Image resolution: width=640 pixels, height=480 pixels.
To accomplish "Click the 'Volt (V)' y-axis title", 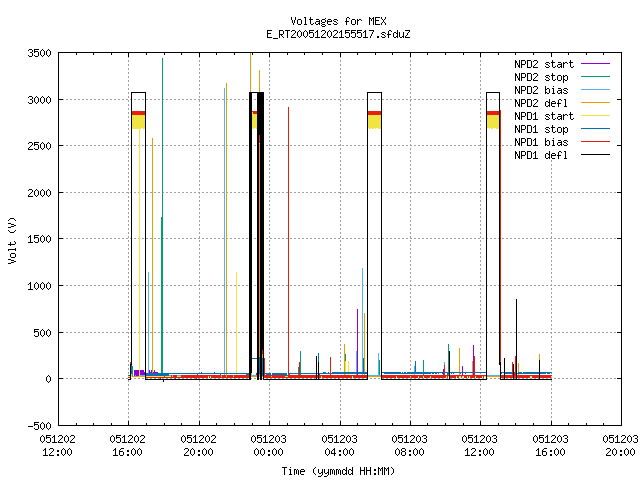I will (x=13, y=240).
